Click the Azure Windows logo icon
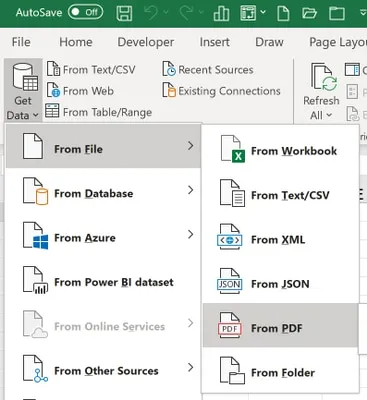The width and height of the screenshot is (367, 400). point(35,236)
